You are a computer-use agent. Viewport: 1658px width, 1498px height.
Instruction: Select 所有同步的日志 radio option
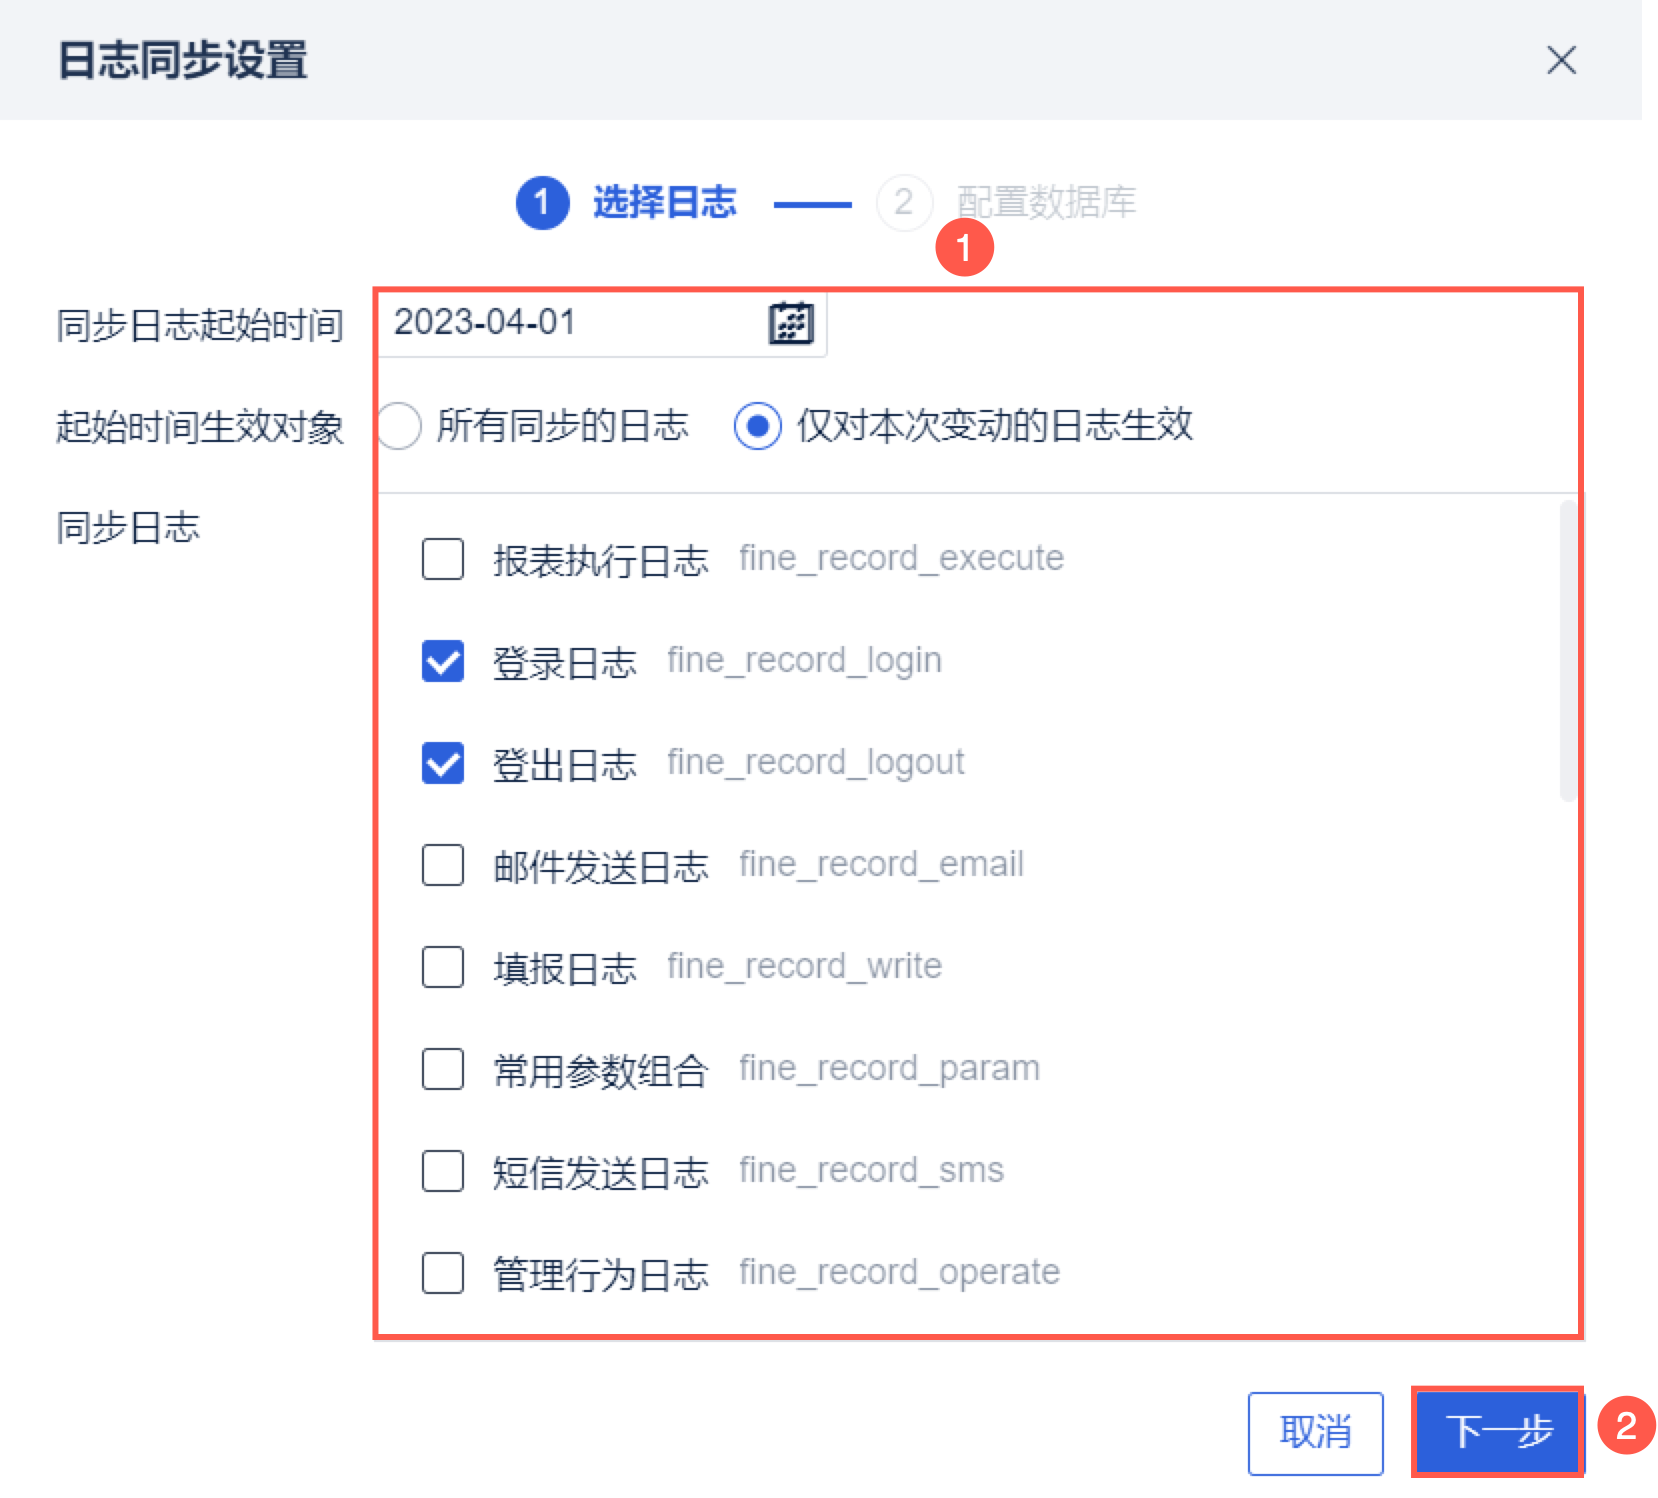[x=400, y=426]
